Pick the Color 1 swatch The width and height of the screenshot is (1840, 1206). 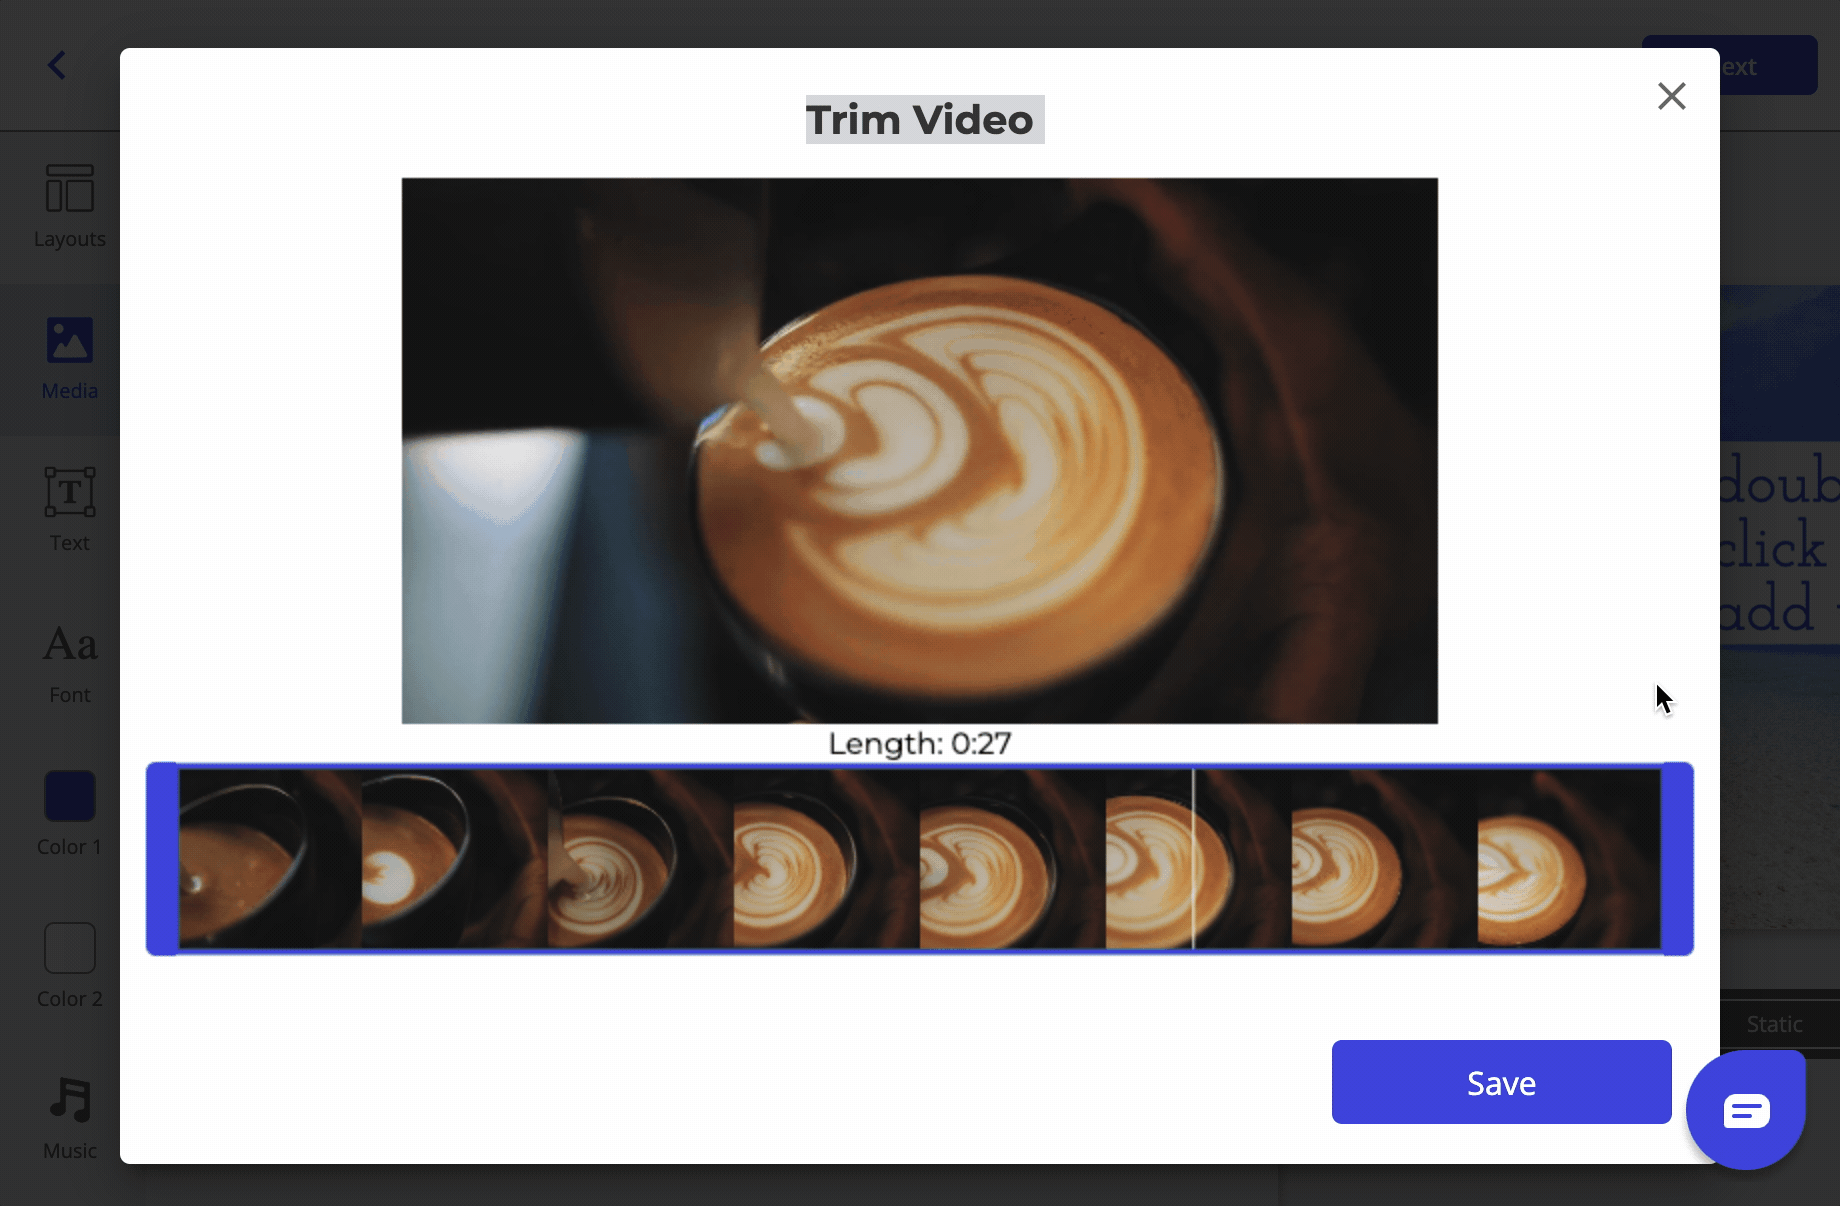[x=69, y=796]
